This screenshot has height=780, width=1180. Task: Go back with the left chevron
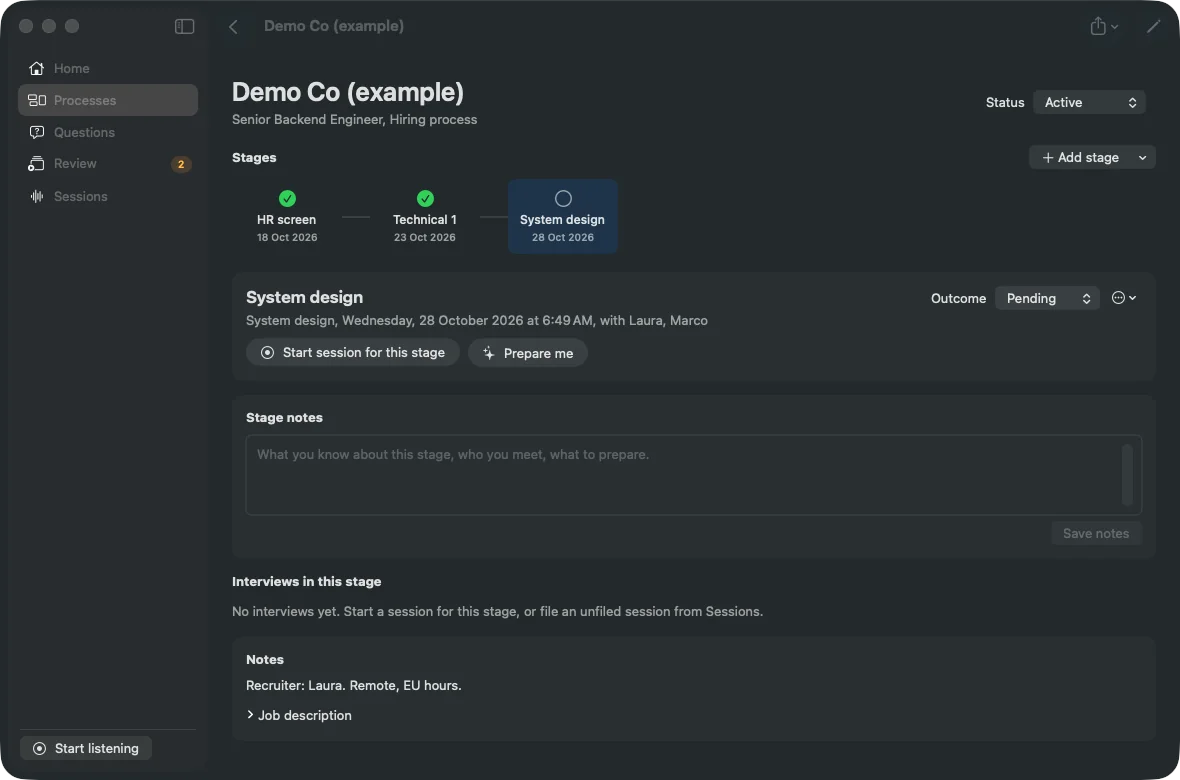click(x=233, y=26)
